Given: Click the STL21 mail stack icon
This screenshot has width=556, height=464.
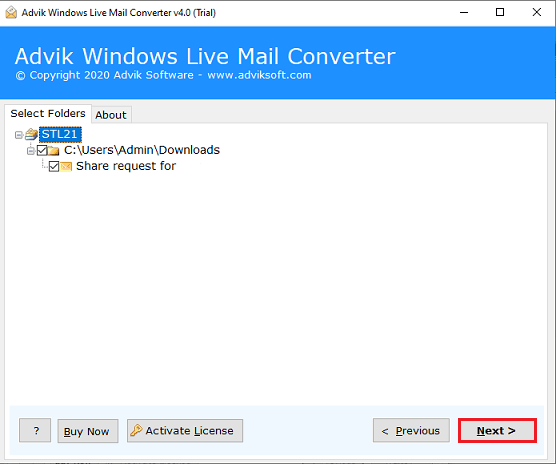Looking at the screenshot, I should [31, 134].
